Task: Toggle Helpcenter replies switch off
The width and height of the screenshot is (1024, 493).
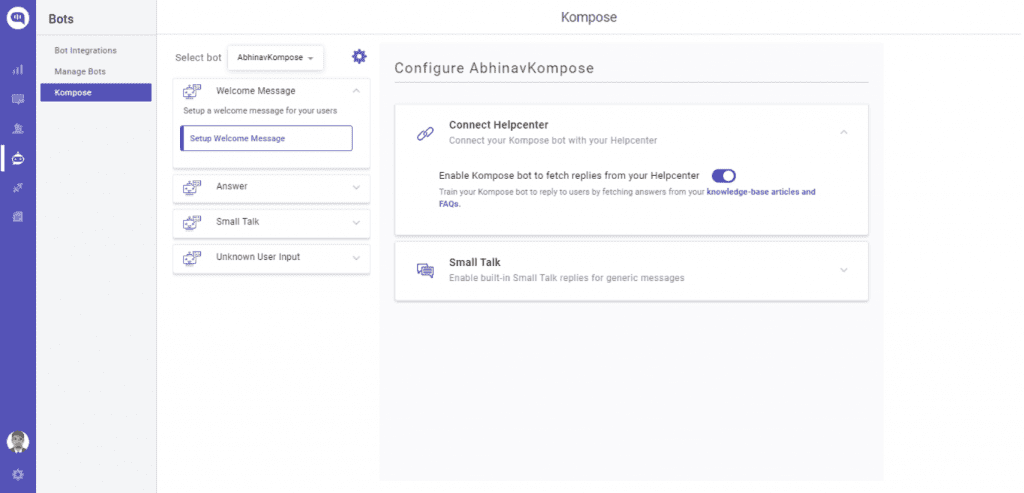Action: [724, 176]
